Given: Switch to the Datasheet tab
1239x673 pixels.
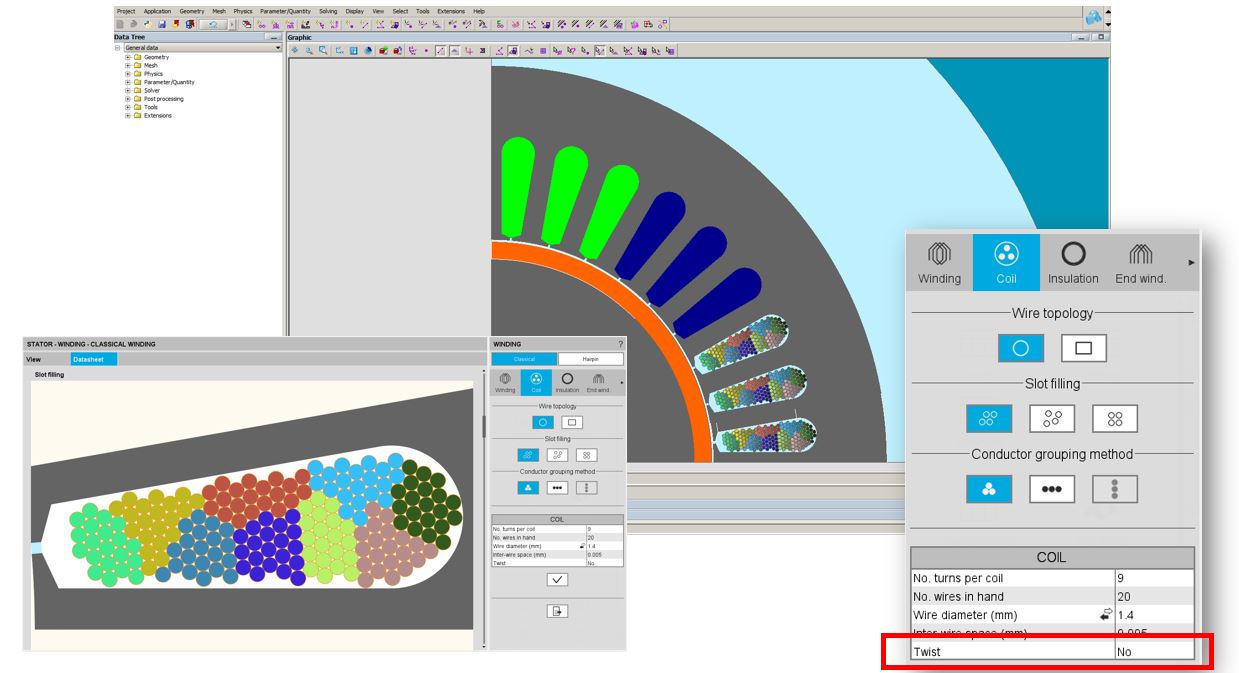Looking at the screenshot, I should point(93,359).
